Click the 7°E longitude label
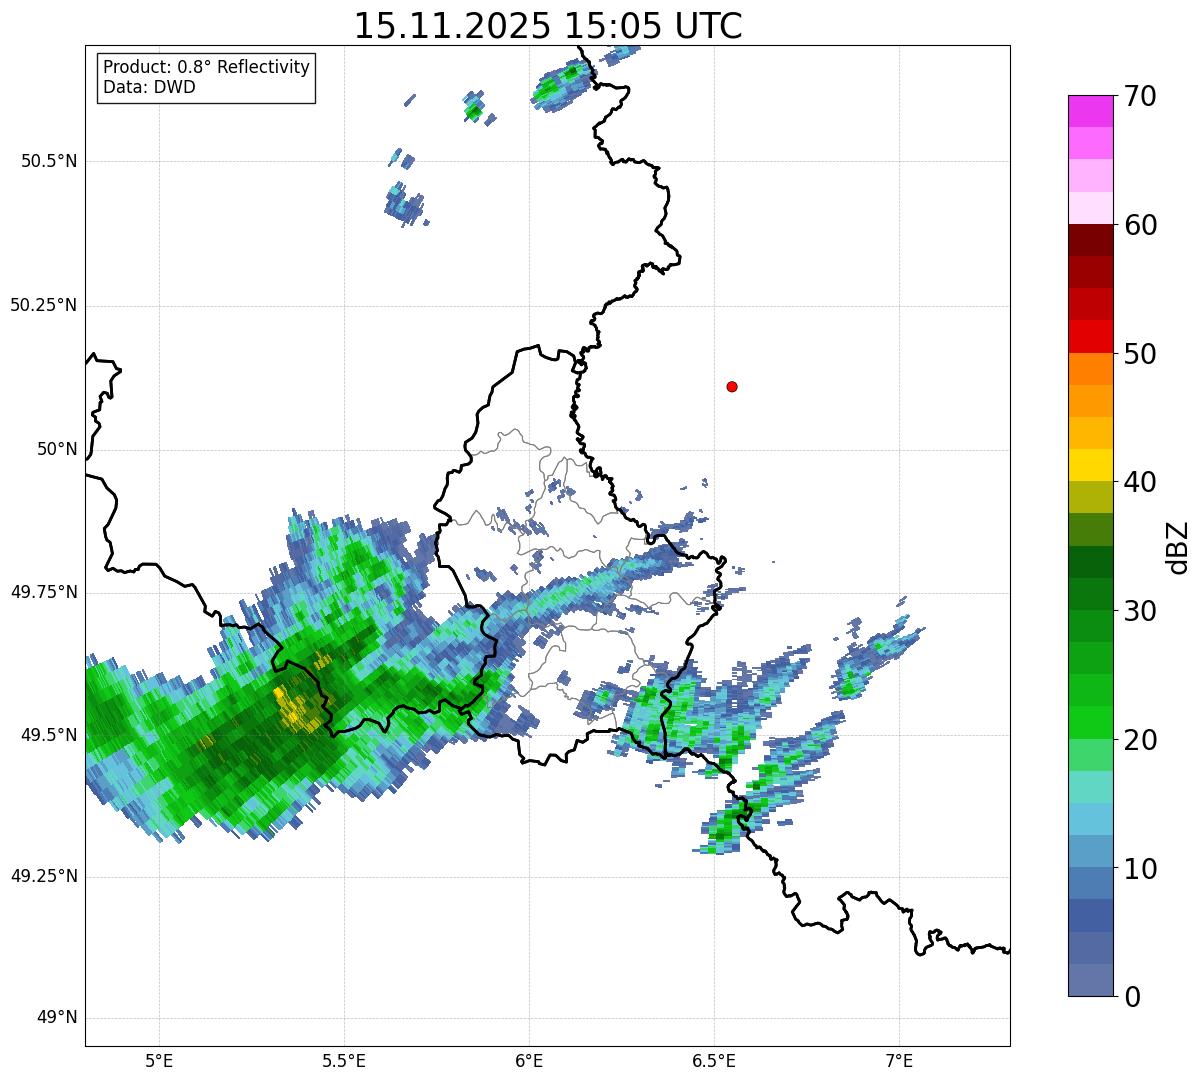This screenshot has height=1081, width=1202. pyautogui.click(x=900, y=1060)
